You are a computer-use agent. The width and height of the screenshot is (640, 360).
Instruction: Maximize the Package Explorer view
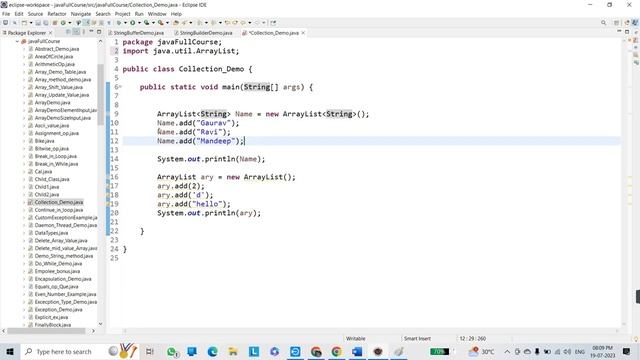click(99, 32)
